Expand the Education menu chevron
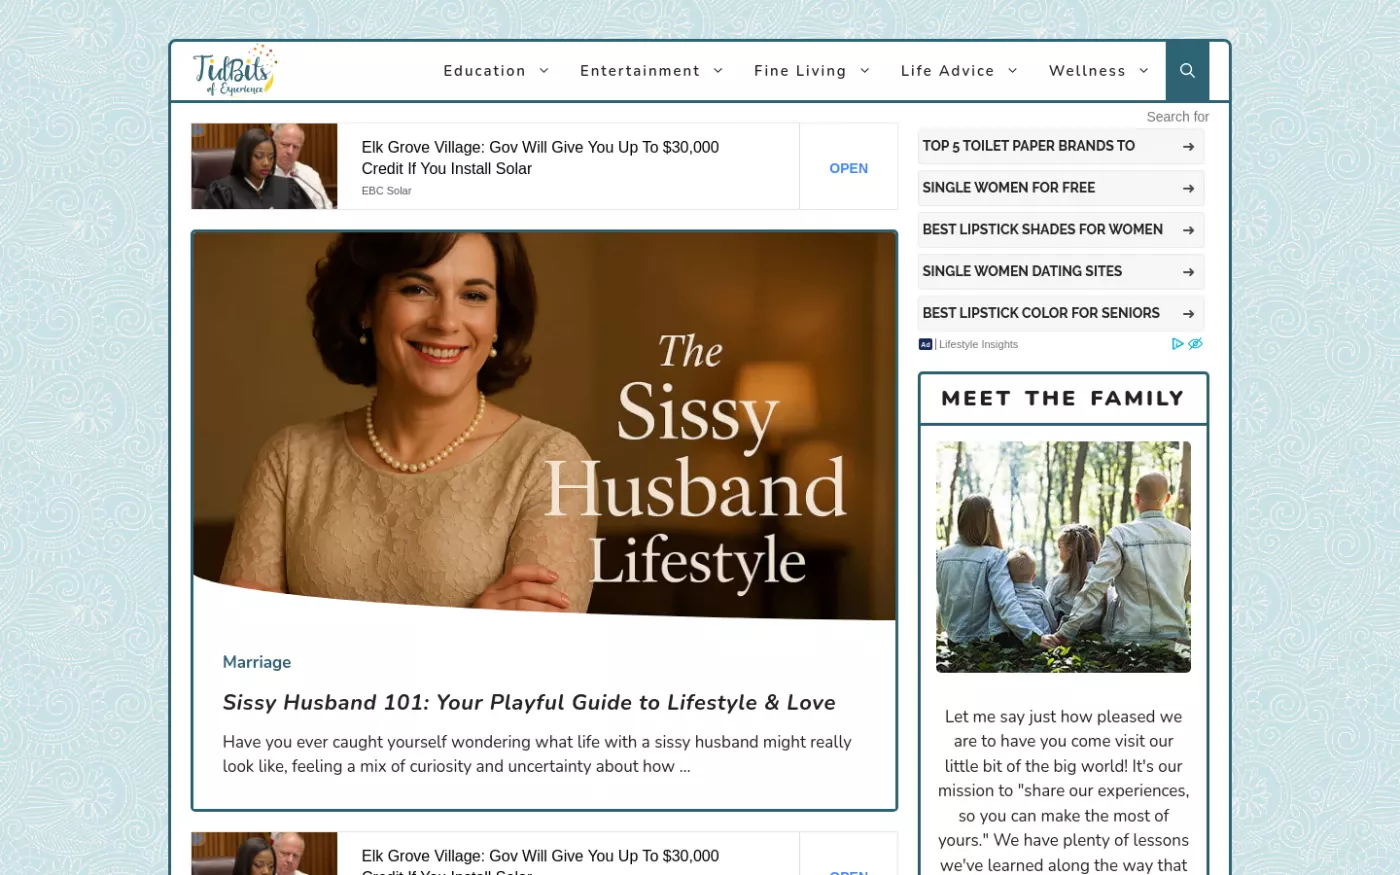This screenshot has height=875, width=1400. (544, 71)
